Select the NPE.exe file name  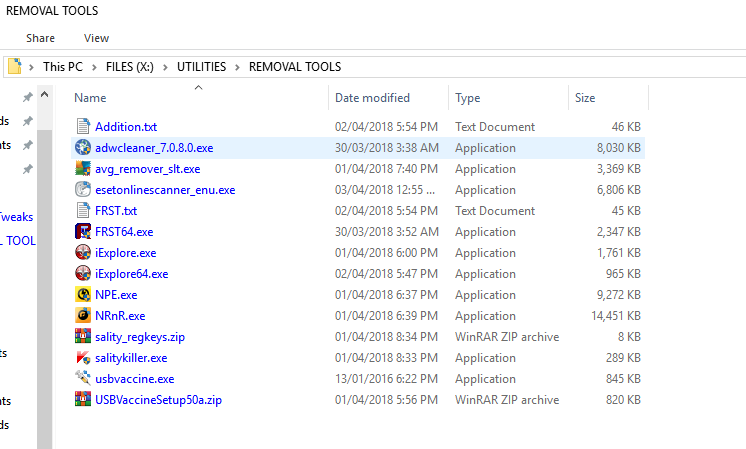(x=116, y=295)
